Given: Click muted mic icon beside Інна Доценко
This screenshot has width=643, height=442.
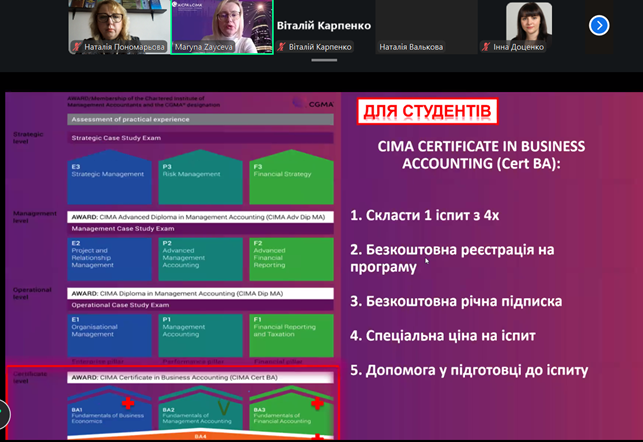Looking at the screenshot, I should 487,47.
